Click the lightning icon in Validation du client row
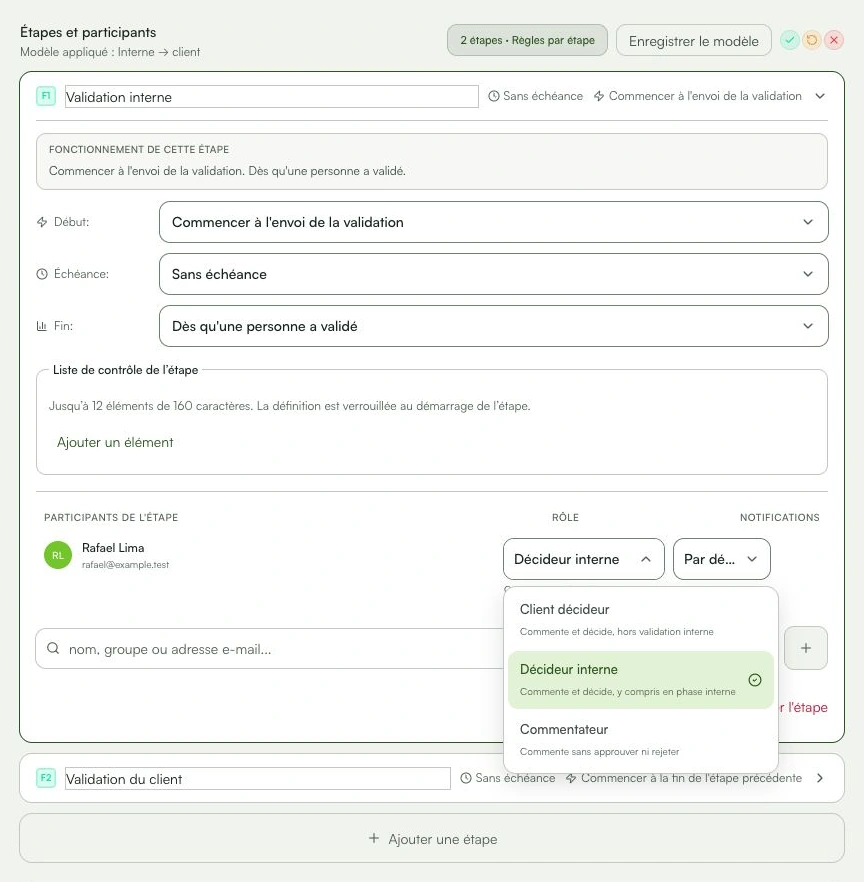The width and height of the screenshot is (864, 882). coord(571,778)
